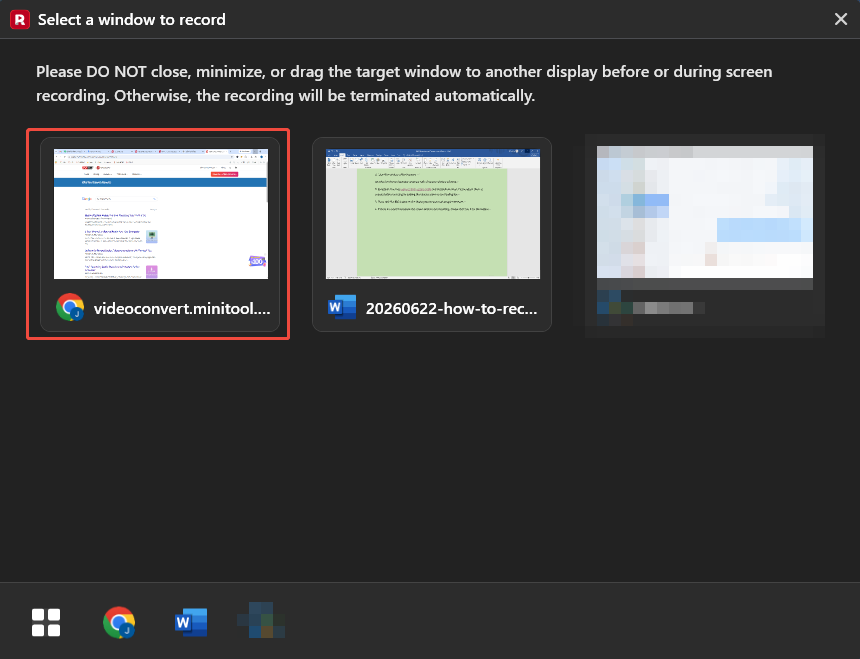Select the Word document window thumbnail
860x659 pixels.
pyautogui.click(x=433, y=214)
